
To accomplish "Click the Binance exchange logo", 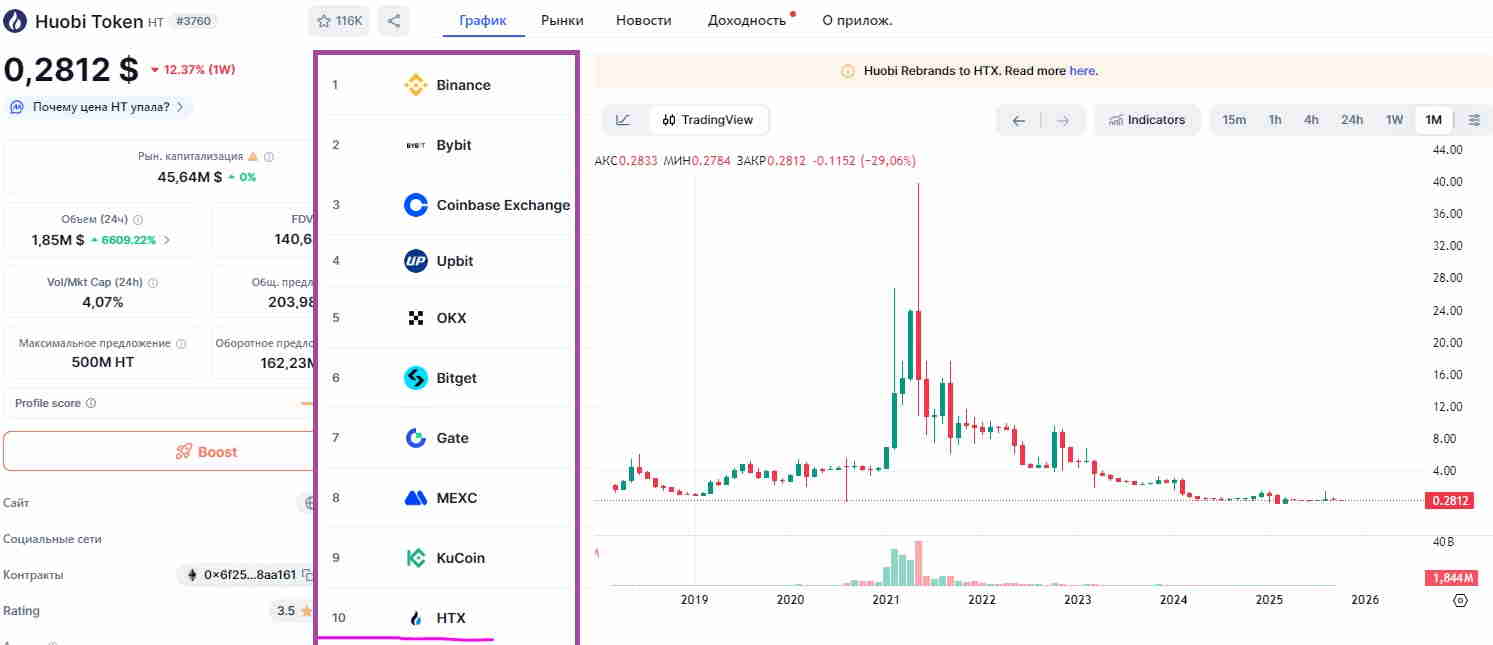I will click(415, 85).
